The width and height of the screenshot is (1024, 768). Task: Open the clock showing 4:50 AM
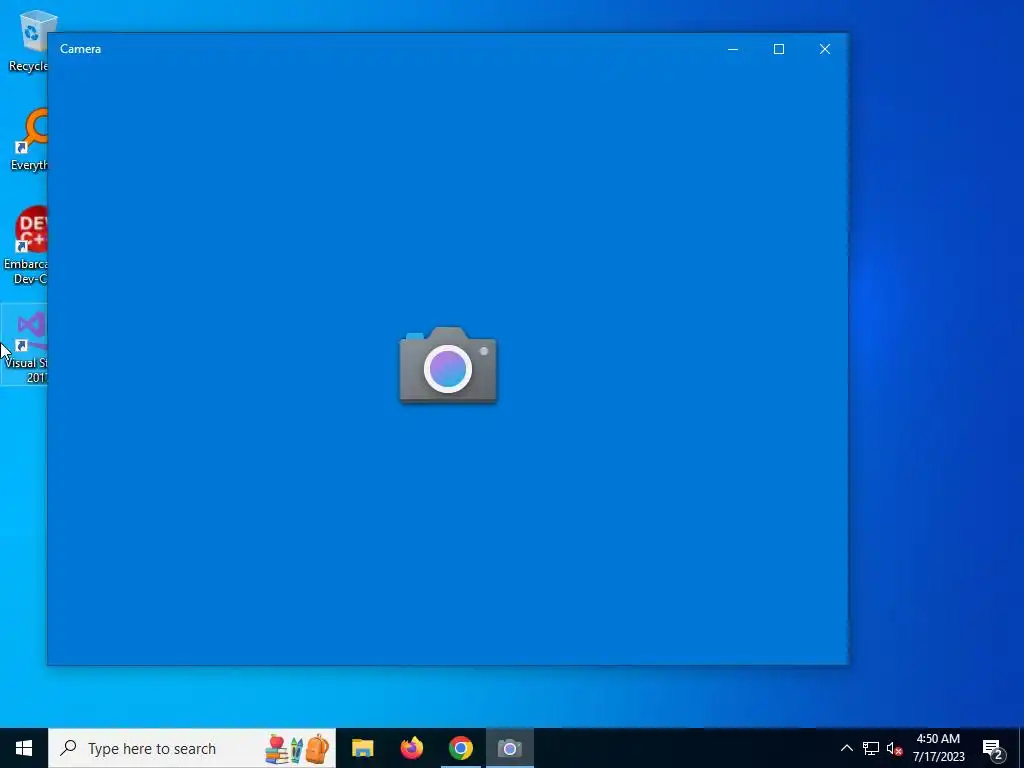tap(938, 748)
